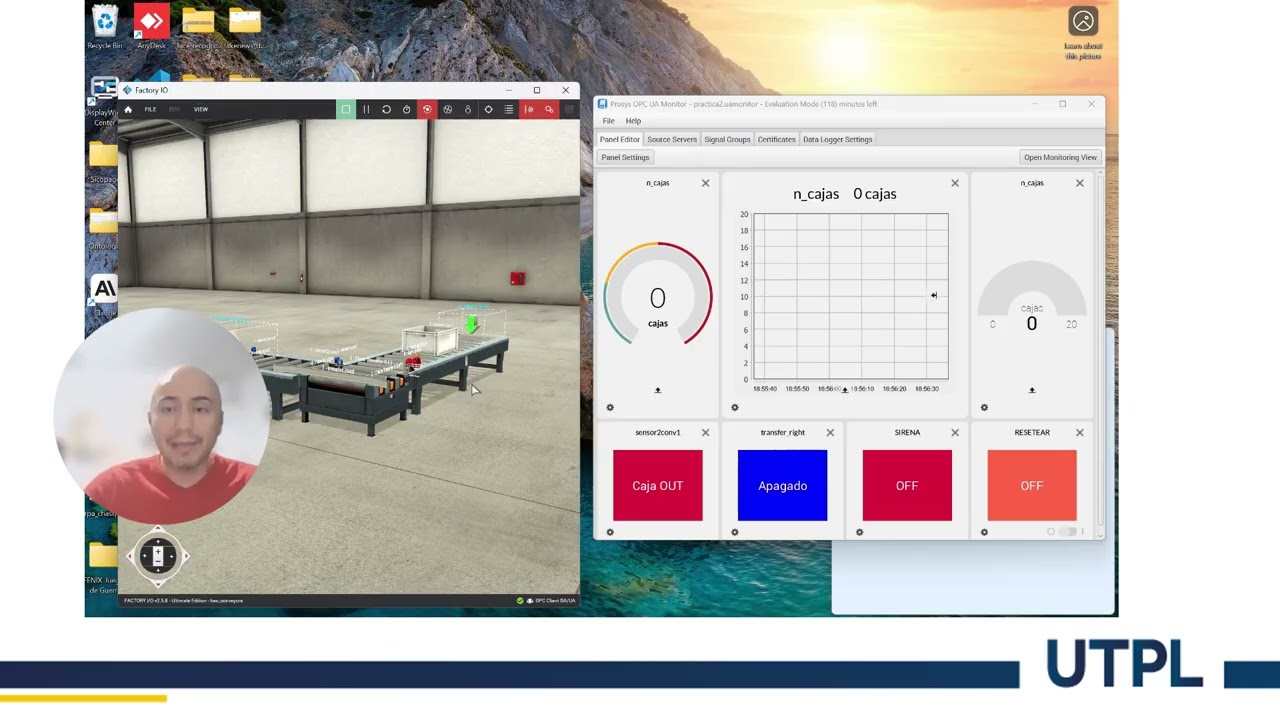Select the fly camera icon in Factory IO

[447, 109]
